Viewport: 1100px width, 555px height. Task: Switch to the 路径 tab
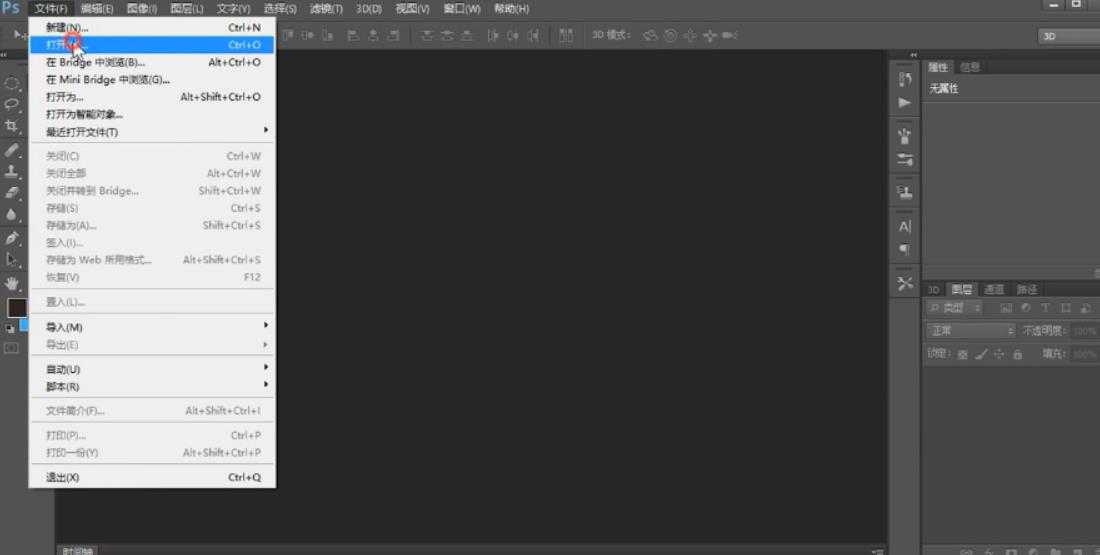(1026, 289)
